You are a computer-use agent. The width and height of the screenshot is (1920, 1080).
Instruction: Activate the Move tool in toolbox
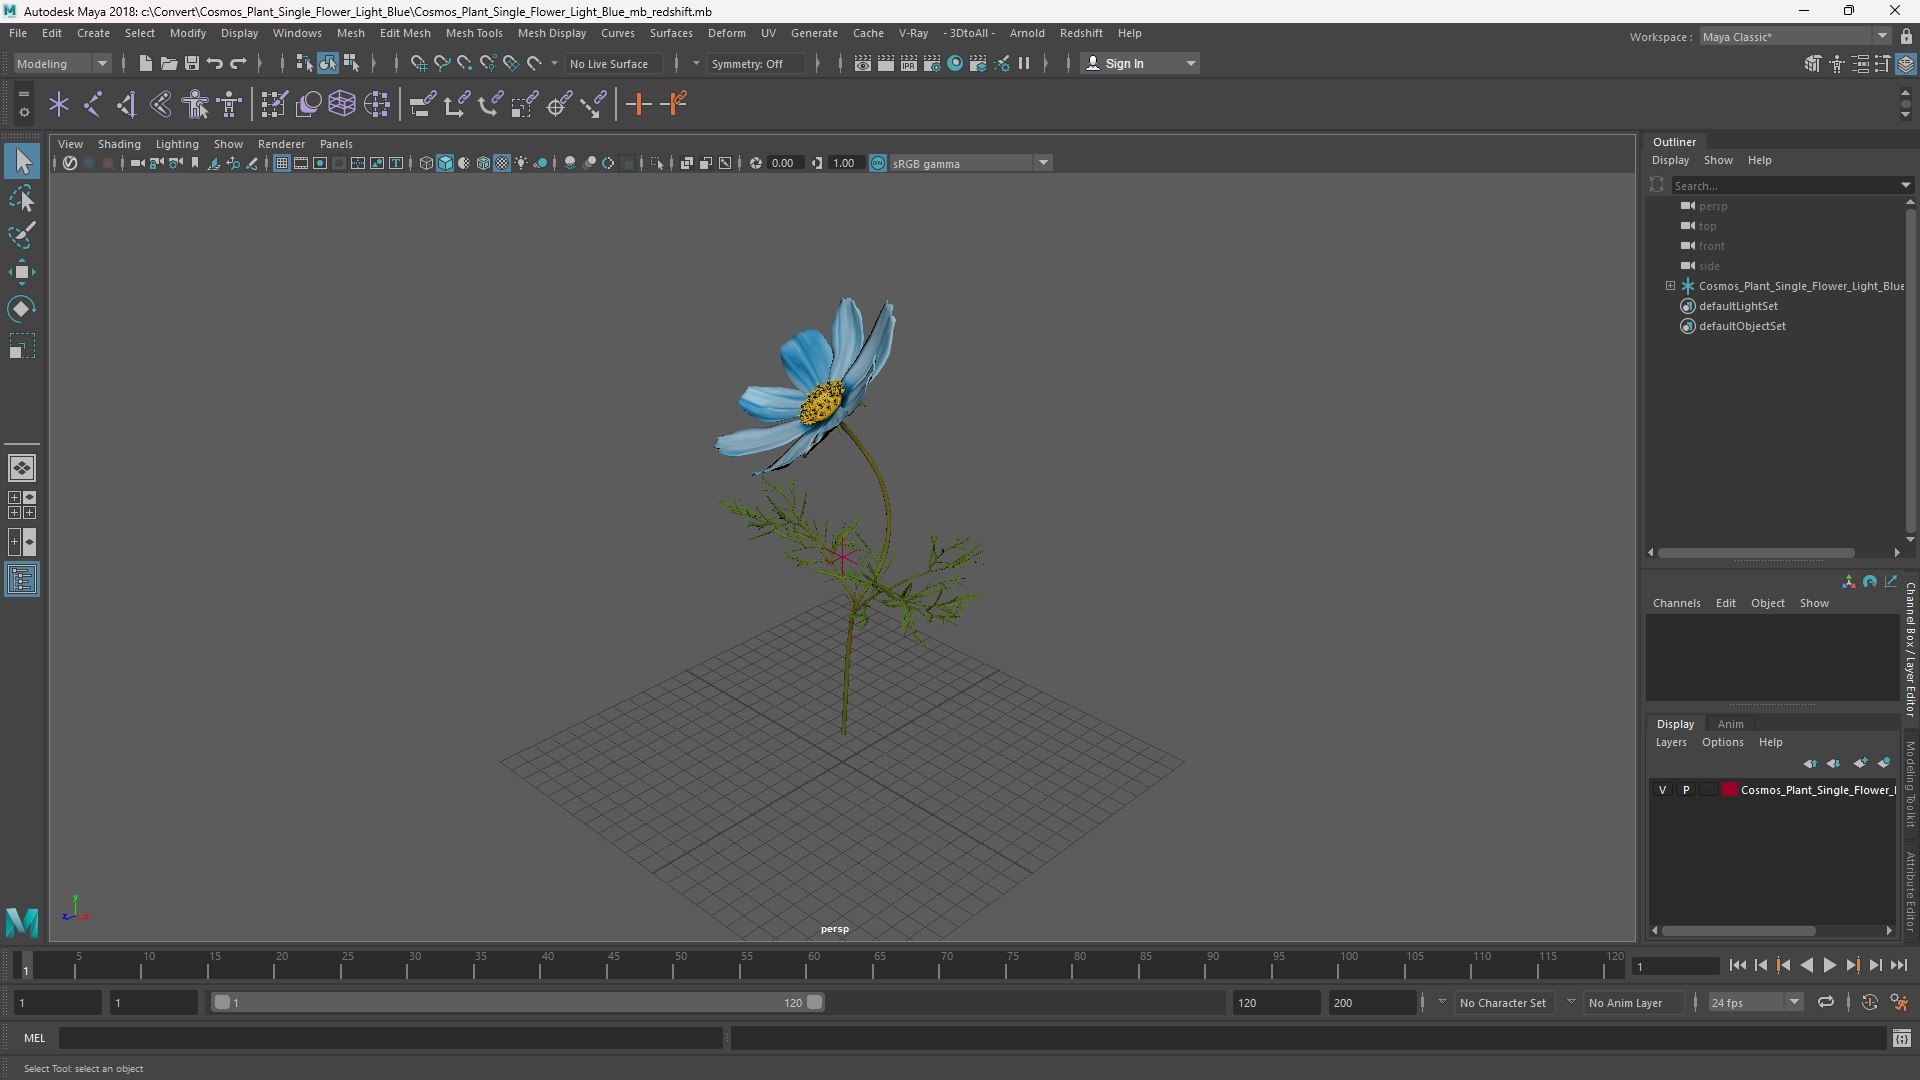(22, 272)
